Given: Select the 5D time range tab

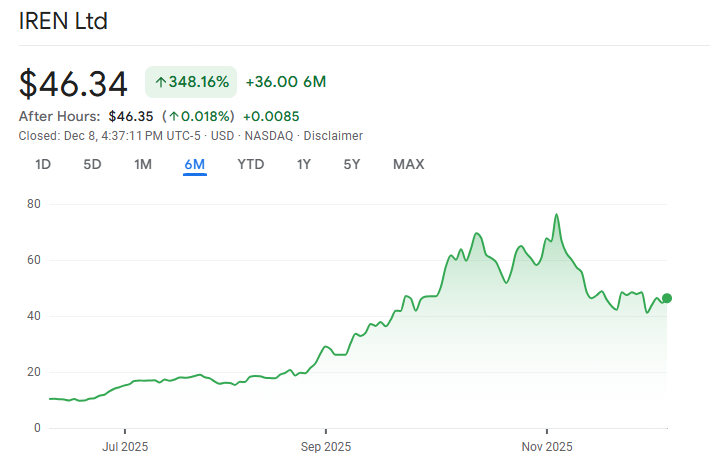Looking at the screenshot, I should (x=92, y=164).
